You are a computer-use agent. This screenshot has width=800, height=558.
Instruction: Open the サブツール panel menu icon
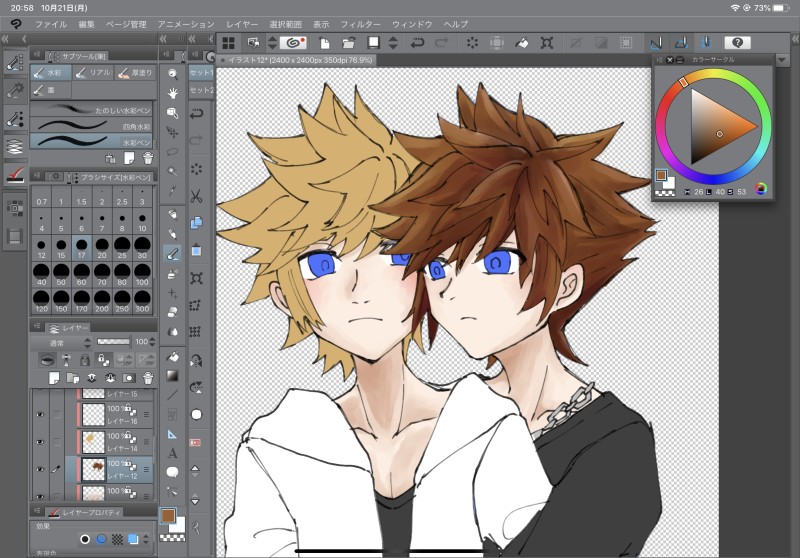[37, 55]
